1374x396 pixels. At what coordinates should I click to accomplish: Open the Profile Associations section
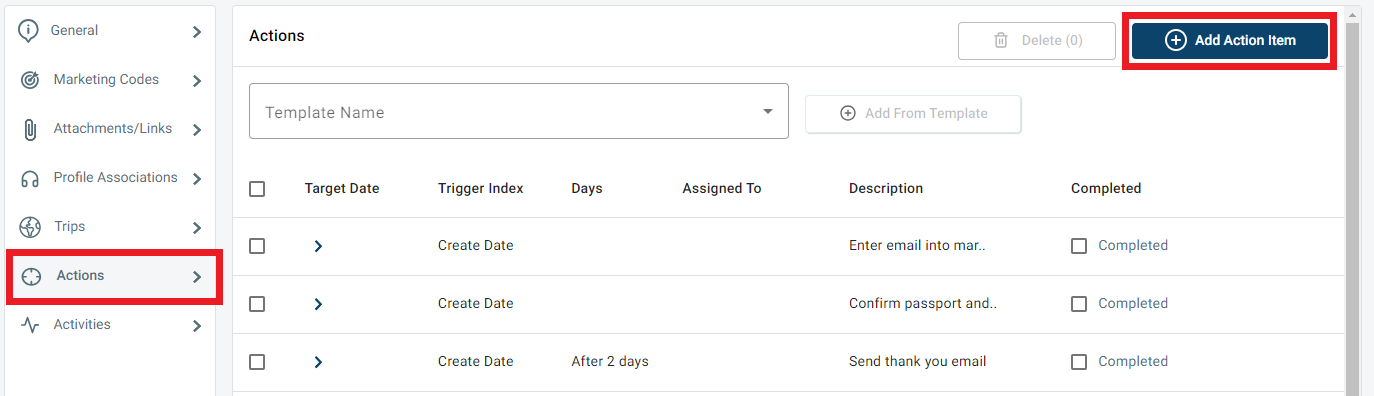coord(110,178)
